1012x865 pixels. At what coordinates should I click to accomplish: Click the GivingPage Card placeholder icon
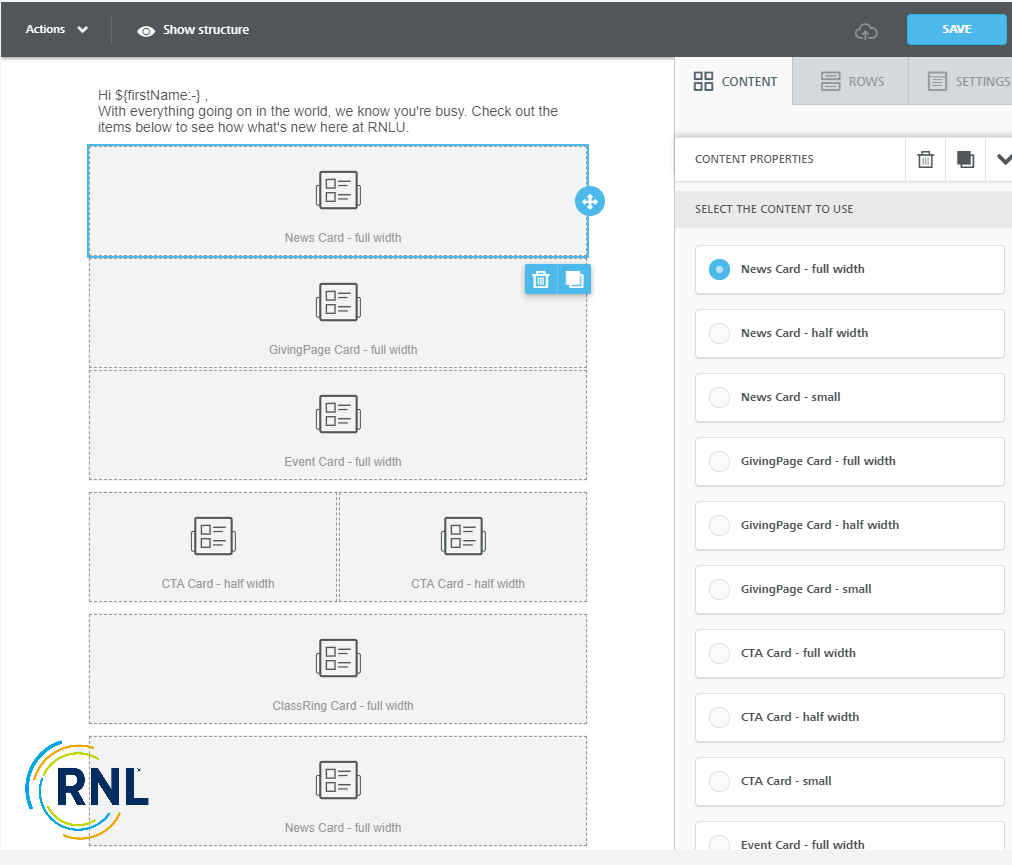point(338,302)
